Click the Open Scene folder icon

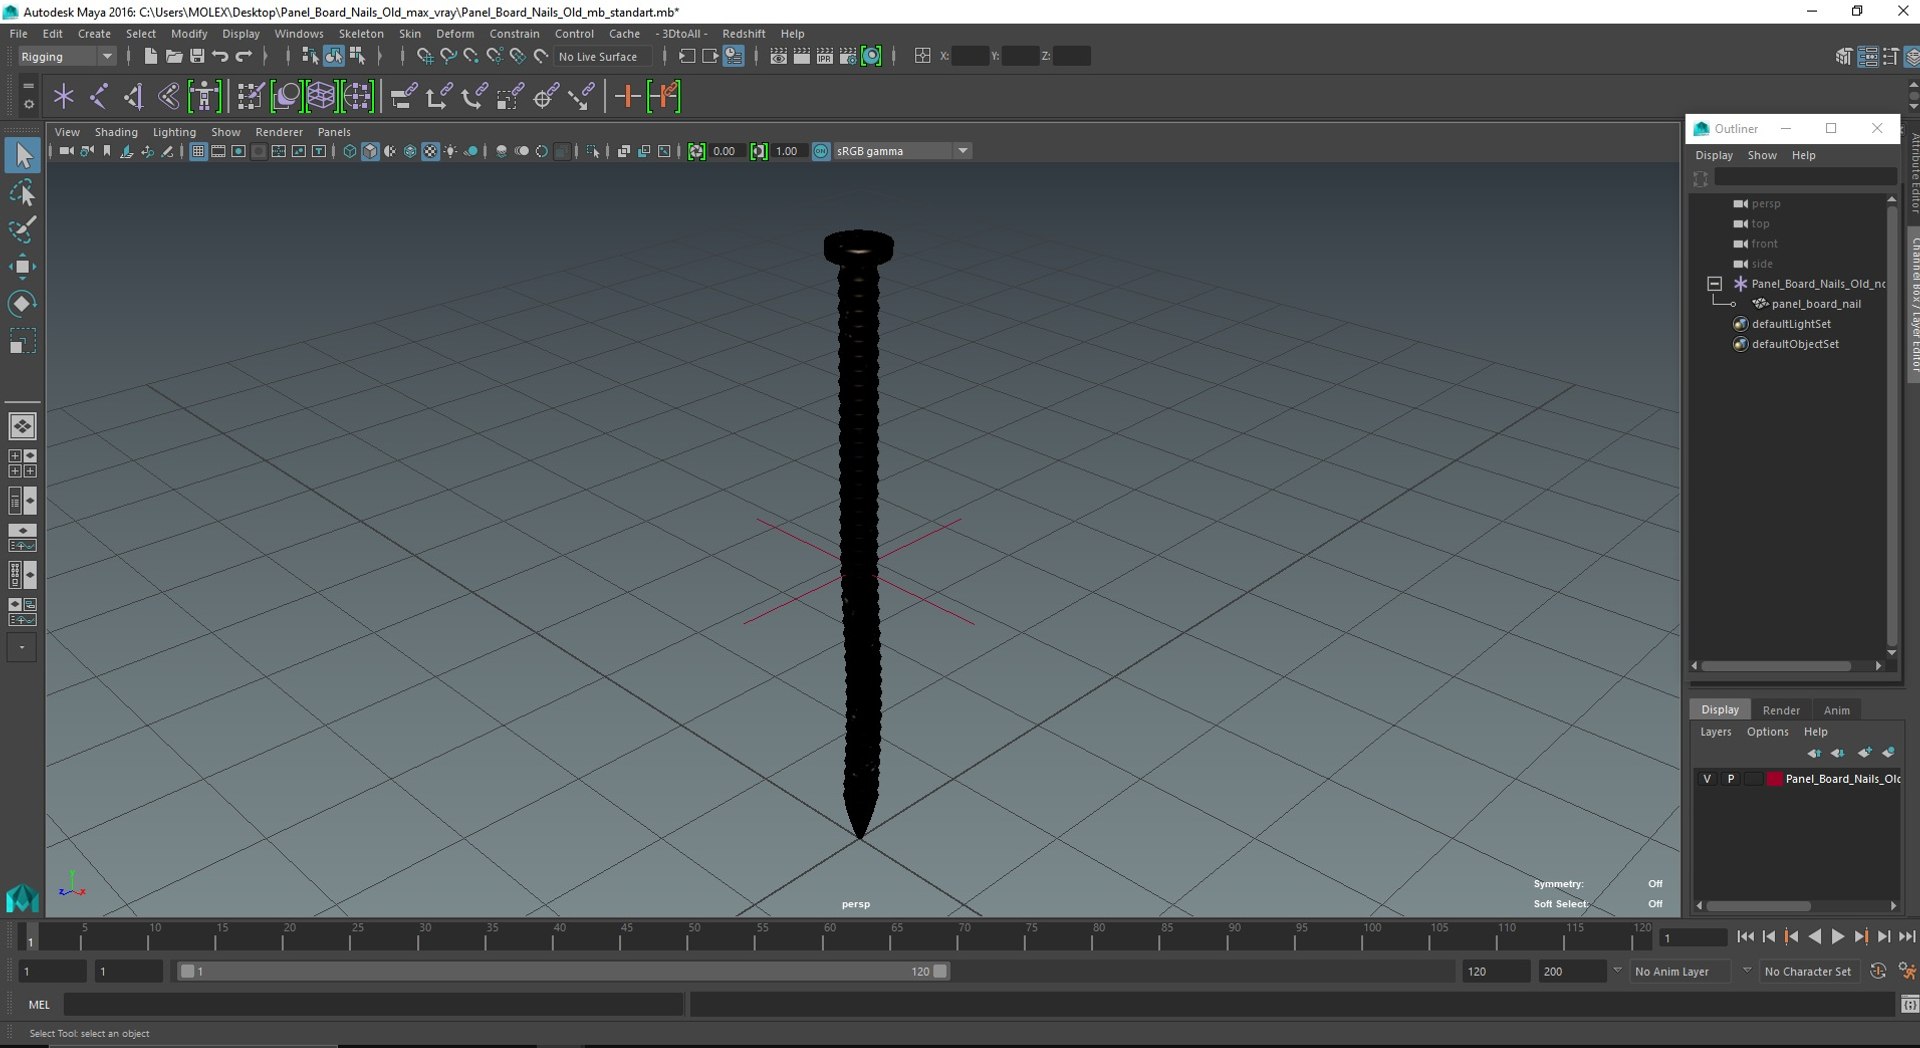pyautogui.click(x=173, y=56)
